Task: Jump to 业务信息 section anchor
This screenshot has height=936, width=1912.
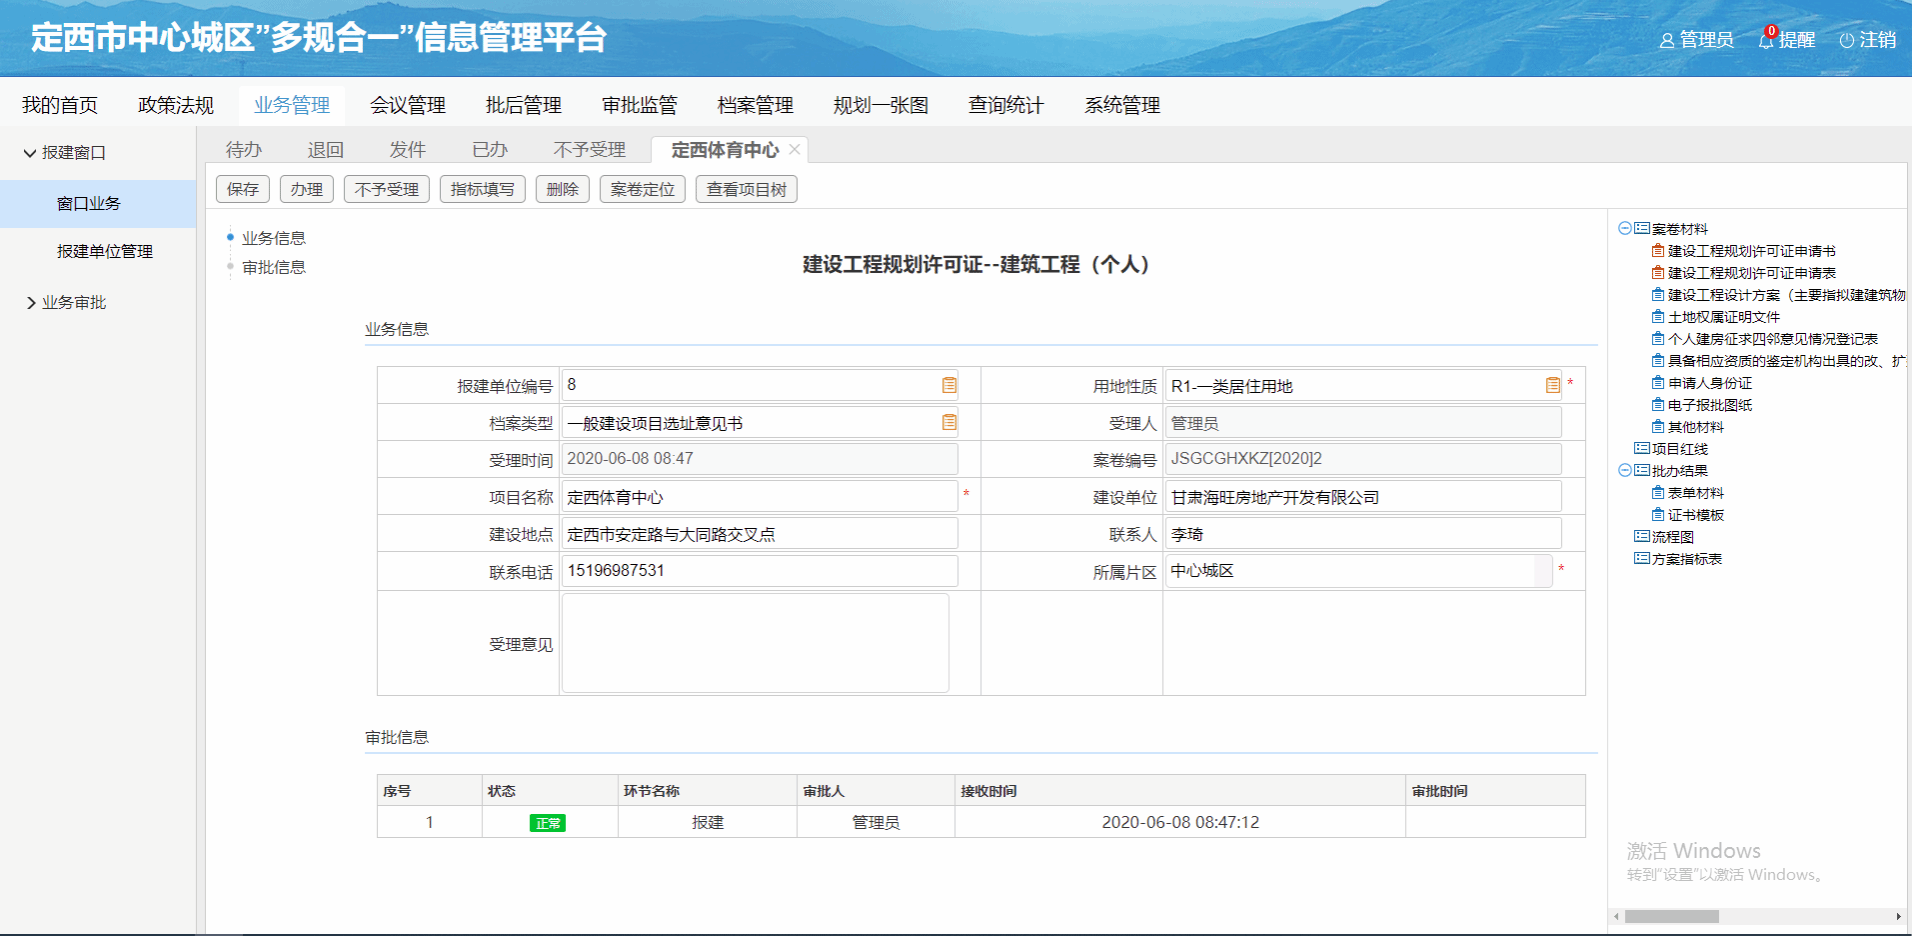Action: (x=274, y=238)
